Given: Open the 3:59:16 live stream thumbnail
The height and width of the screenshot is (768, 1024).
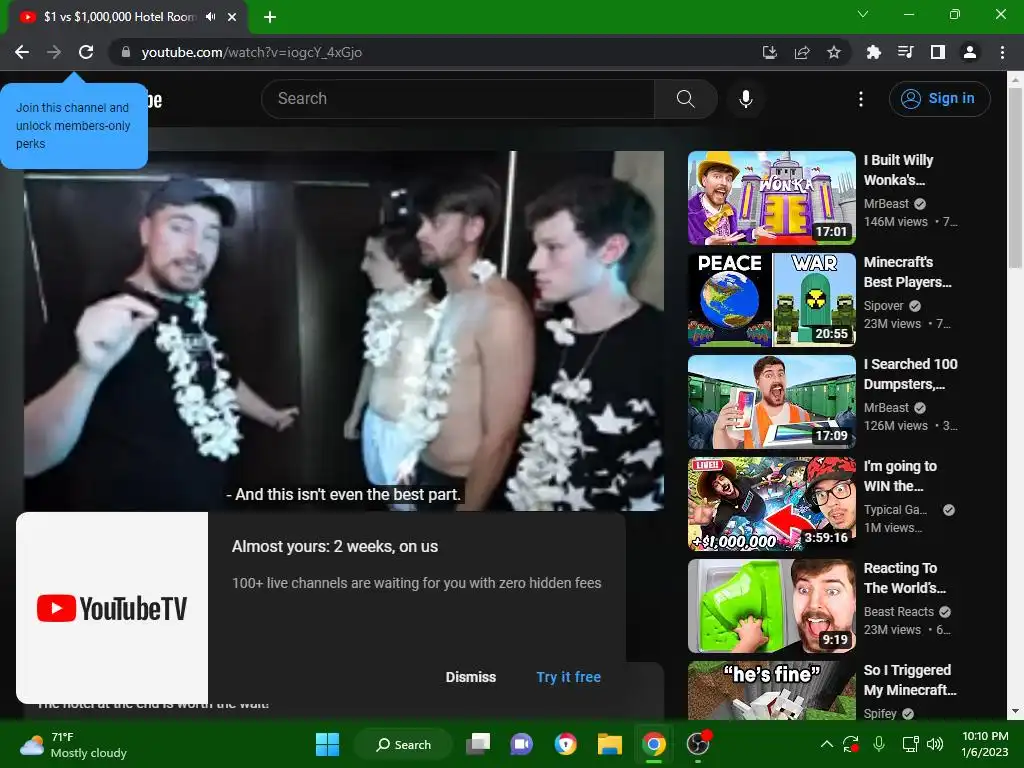Looking at the screenshot, I should [771, 504].
